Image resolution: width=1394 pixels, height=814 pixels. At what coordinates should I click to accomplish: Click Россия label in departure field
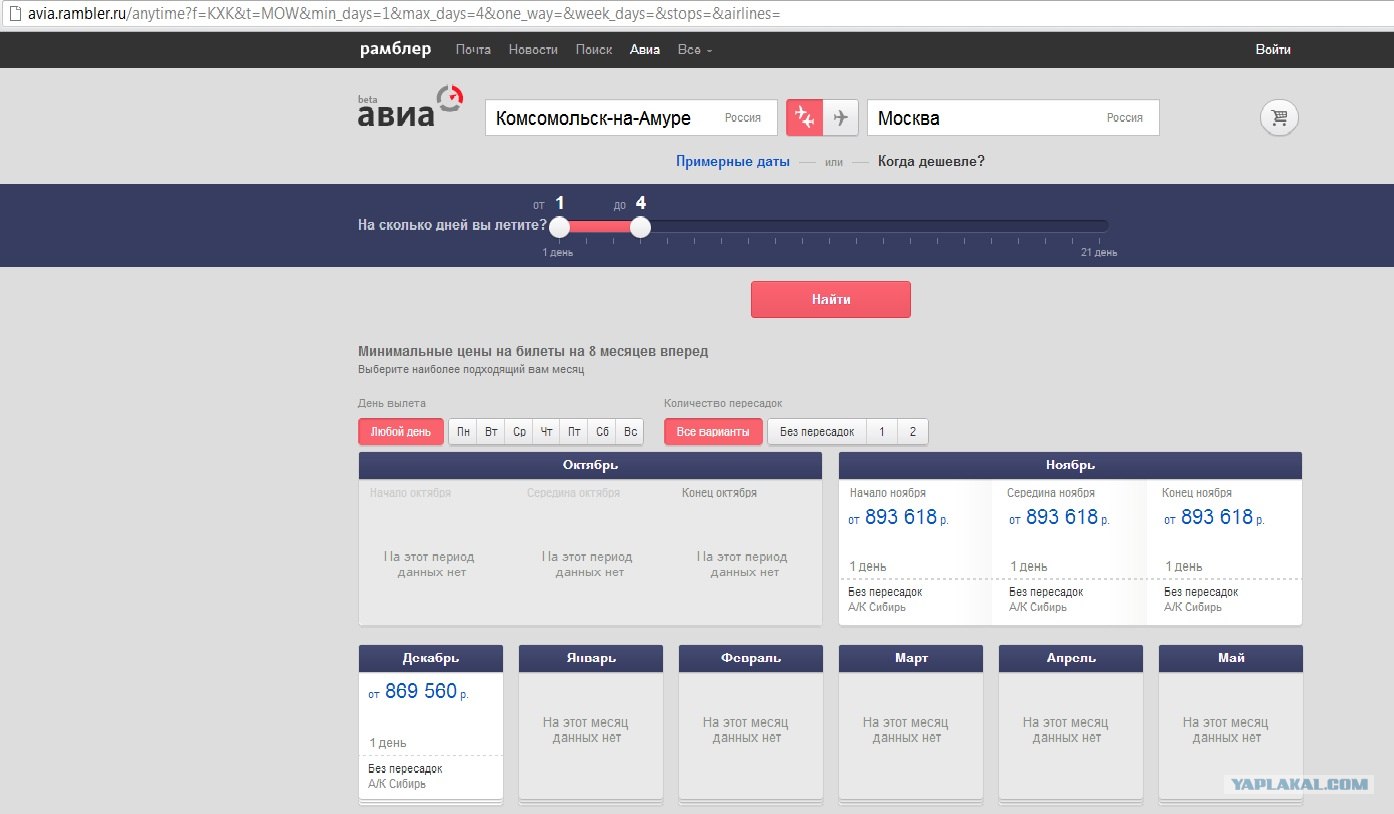[743, 118]
